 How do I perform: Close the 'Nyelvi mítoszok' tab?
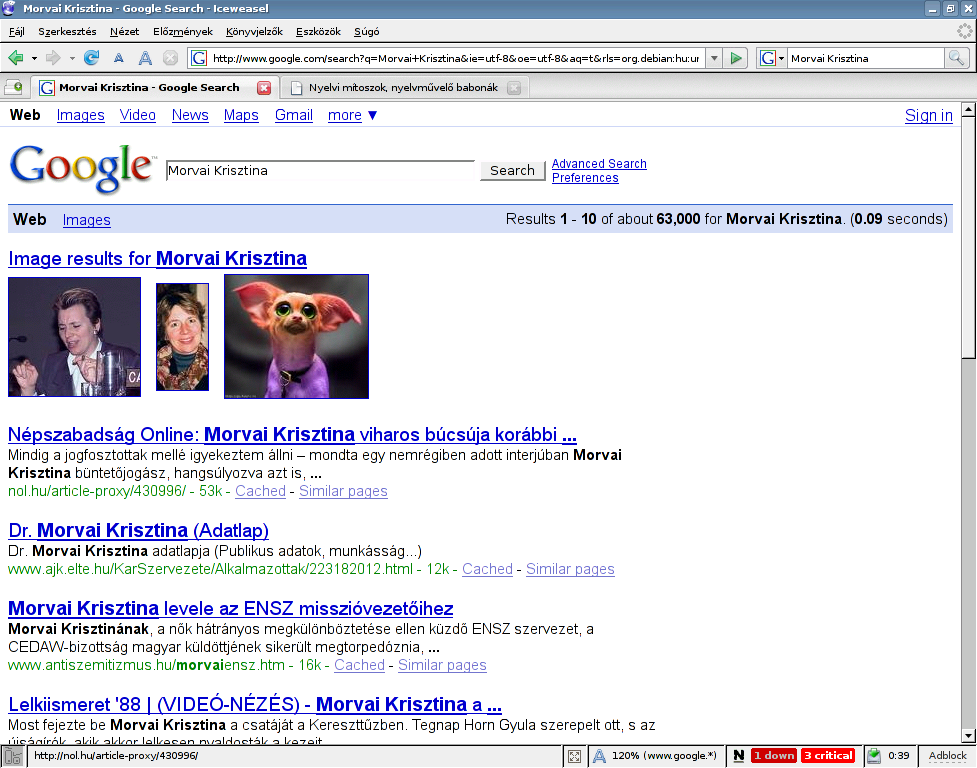pyautogui.click(x=514, y=88)
